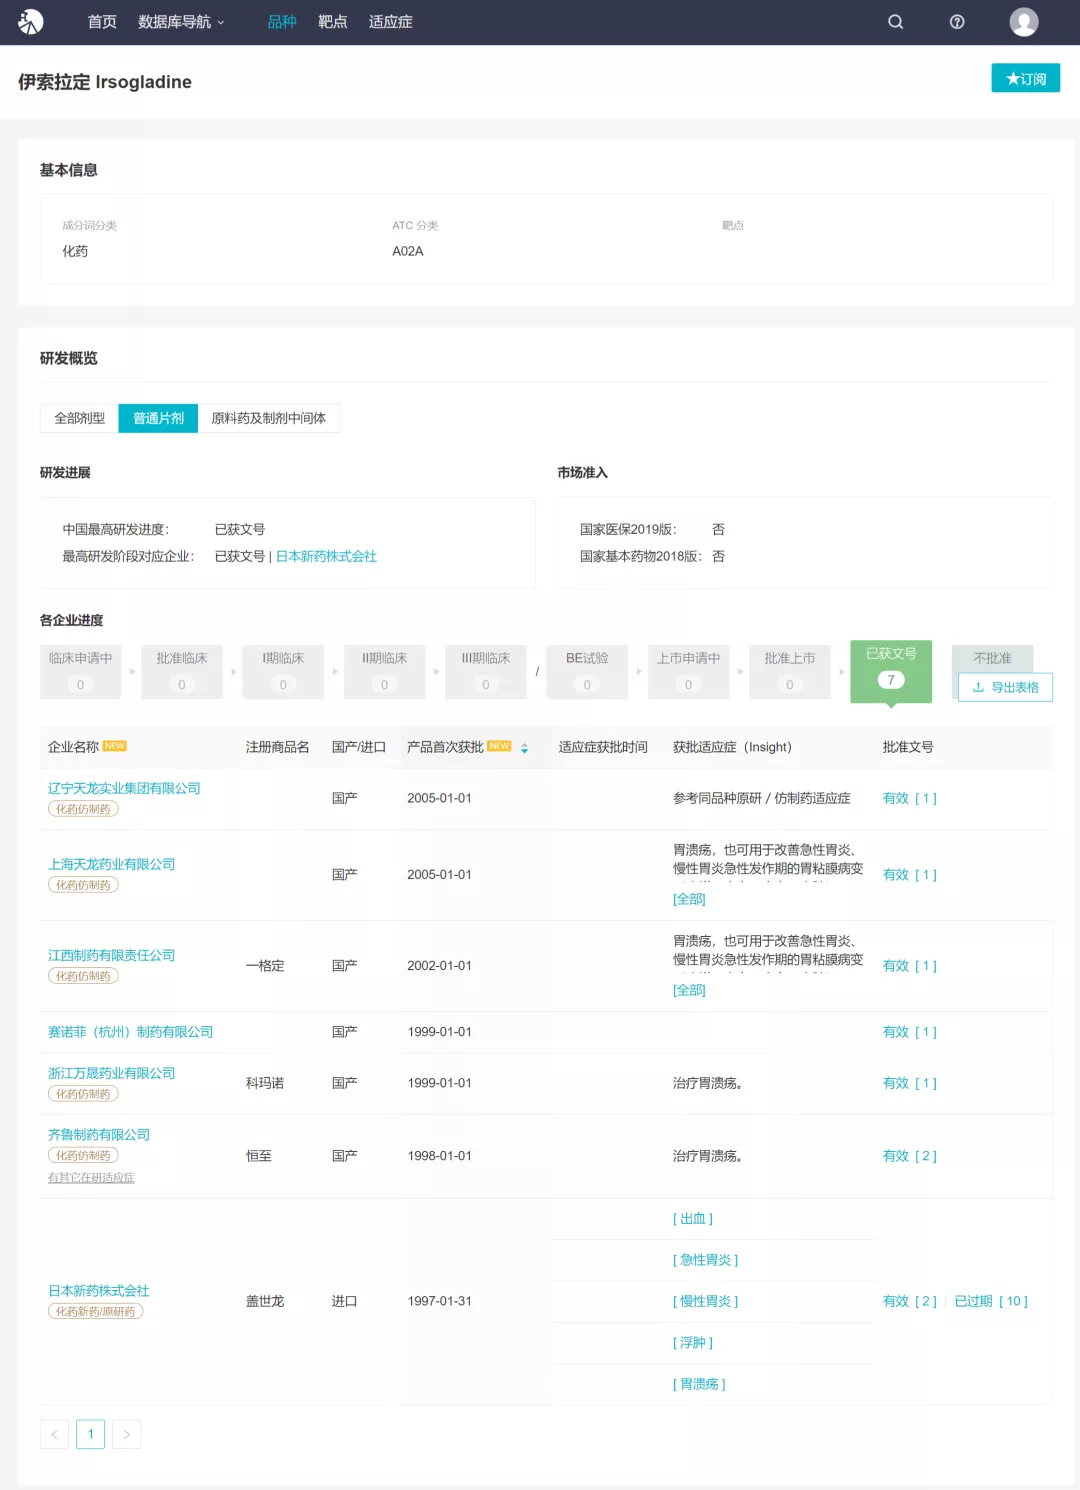Click the [ 慢性胃炎 ] indication link
The width and height of the screenshot is (1080, 1490).
click(706, 1301)
